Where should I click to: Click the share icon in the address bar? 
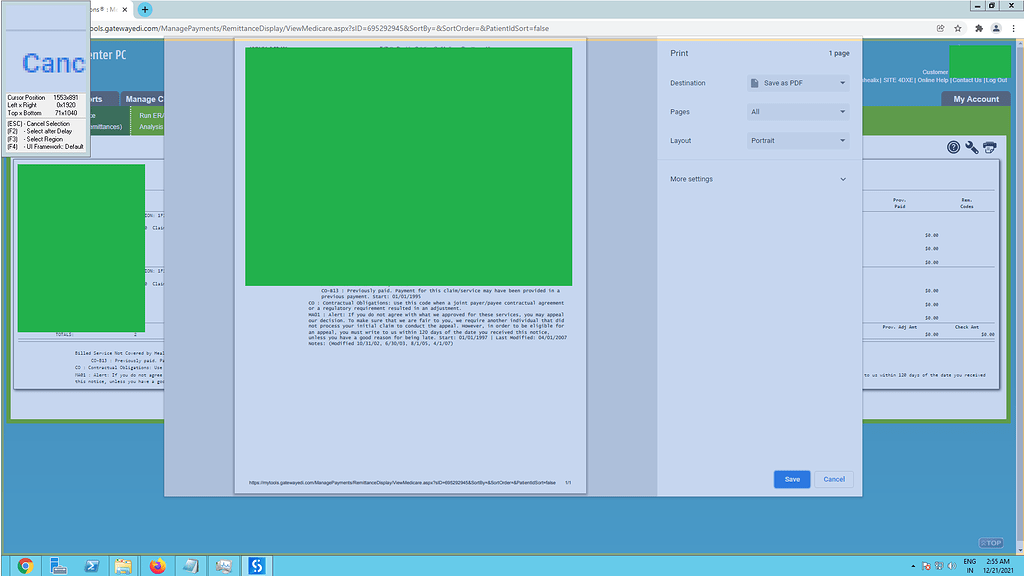coord(940,28)
